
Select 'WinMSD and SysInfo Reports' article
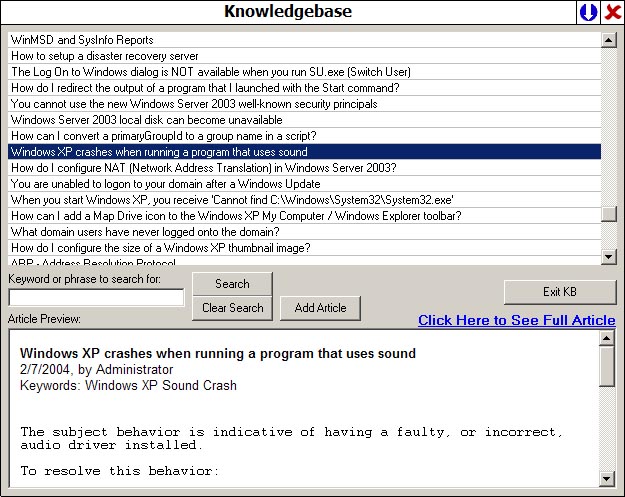pos(305,40)
